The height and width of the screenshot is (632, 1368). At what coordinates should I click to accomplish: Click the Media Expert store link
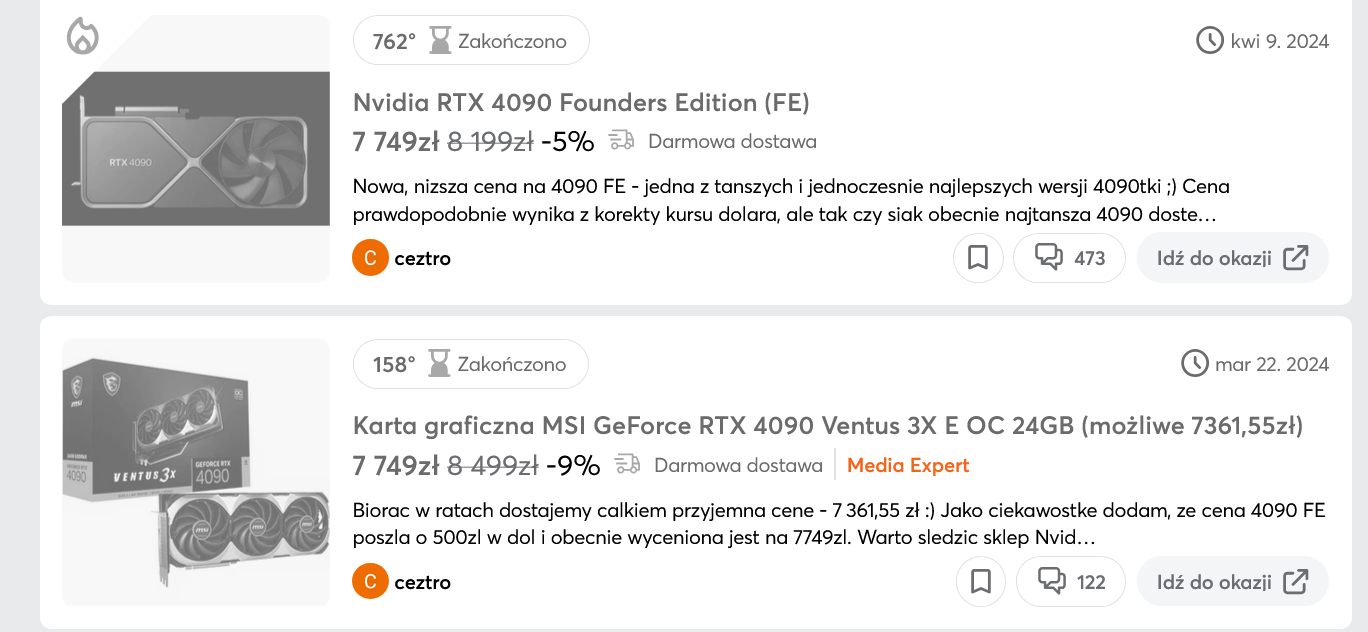[x=908, y=465]
